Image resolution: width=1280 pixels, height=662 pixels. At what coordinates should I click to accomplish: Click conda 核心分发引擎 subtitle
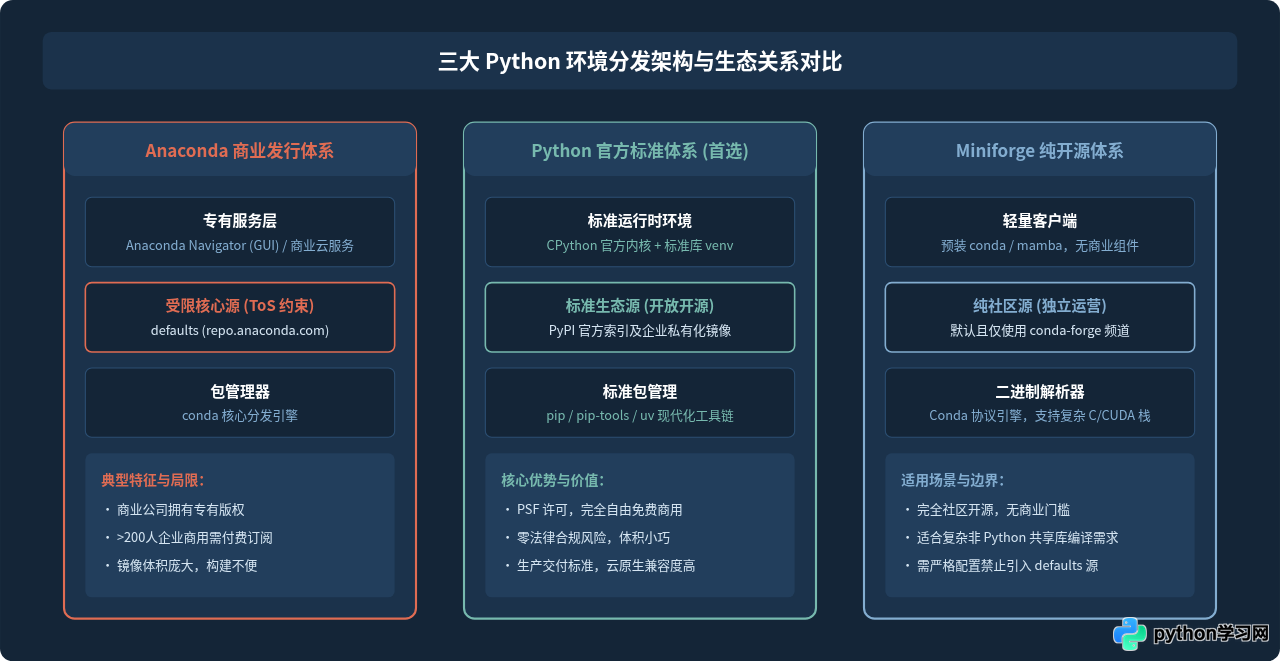[240, 416]
